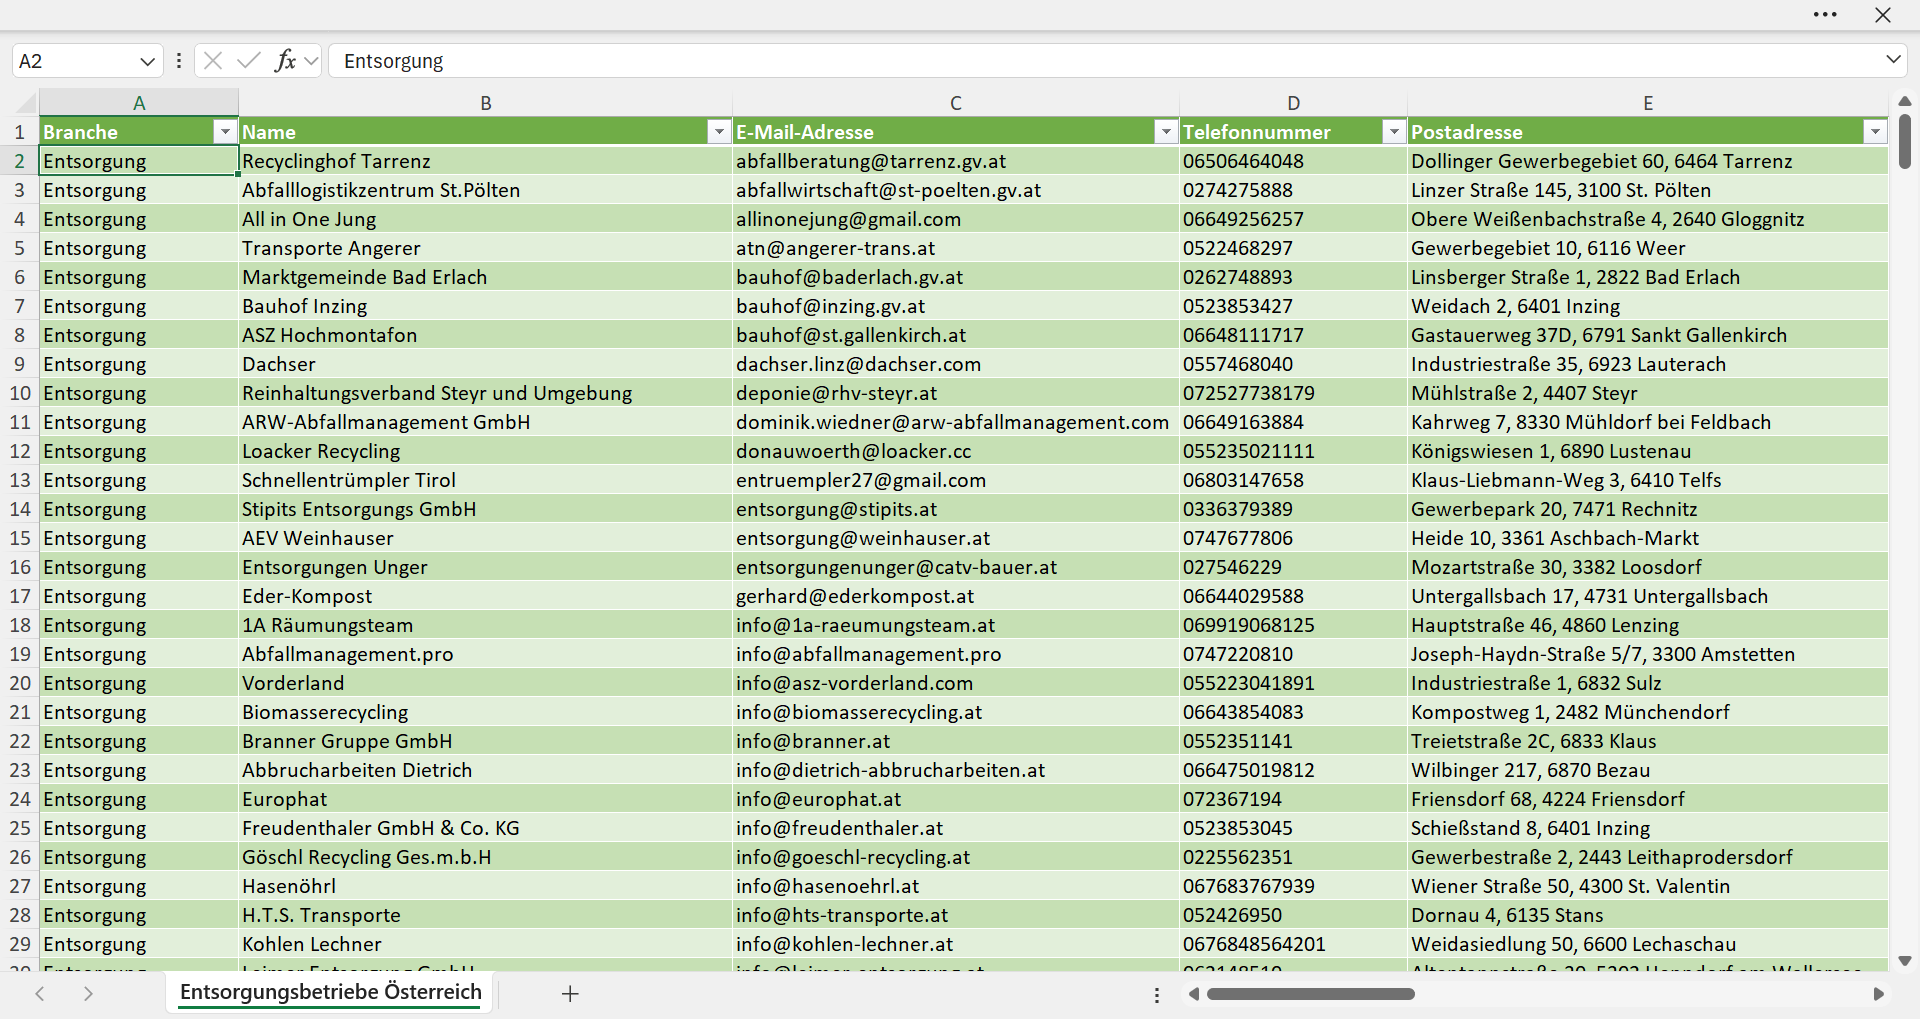The image size is (1920, 1019).
Task: Select address Wiener Straße 50, 4300 St. Valentin
Action: pos(1648,886)
